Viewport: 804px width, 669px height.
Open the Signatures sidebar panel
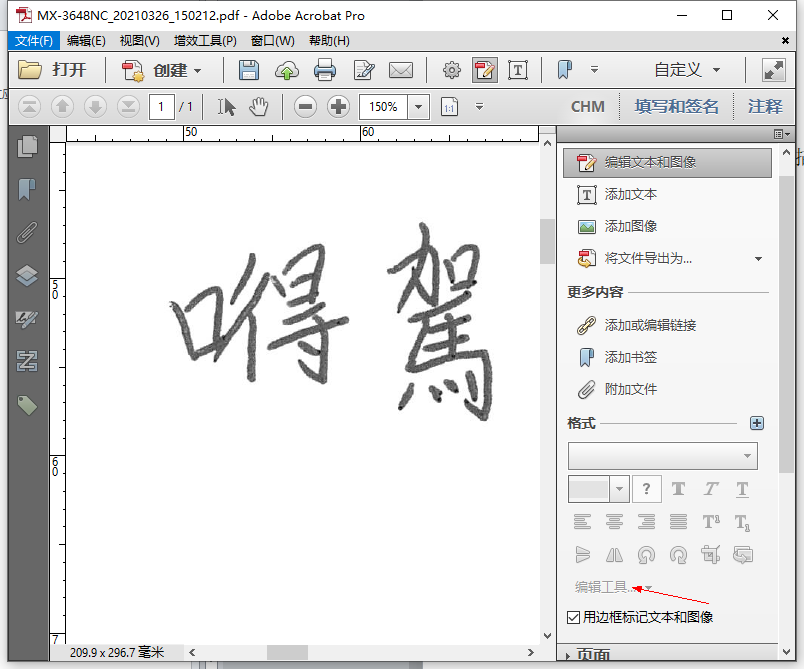(27, 318)
